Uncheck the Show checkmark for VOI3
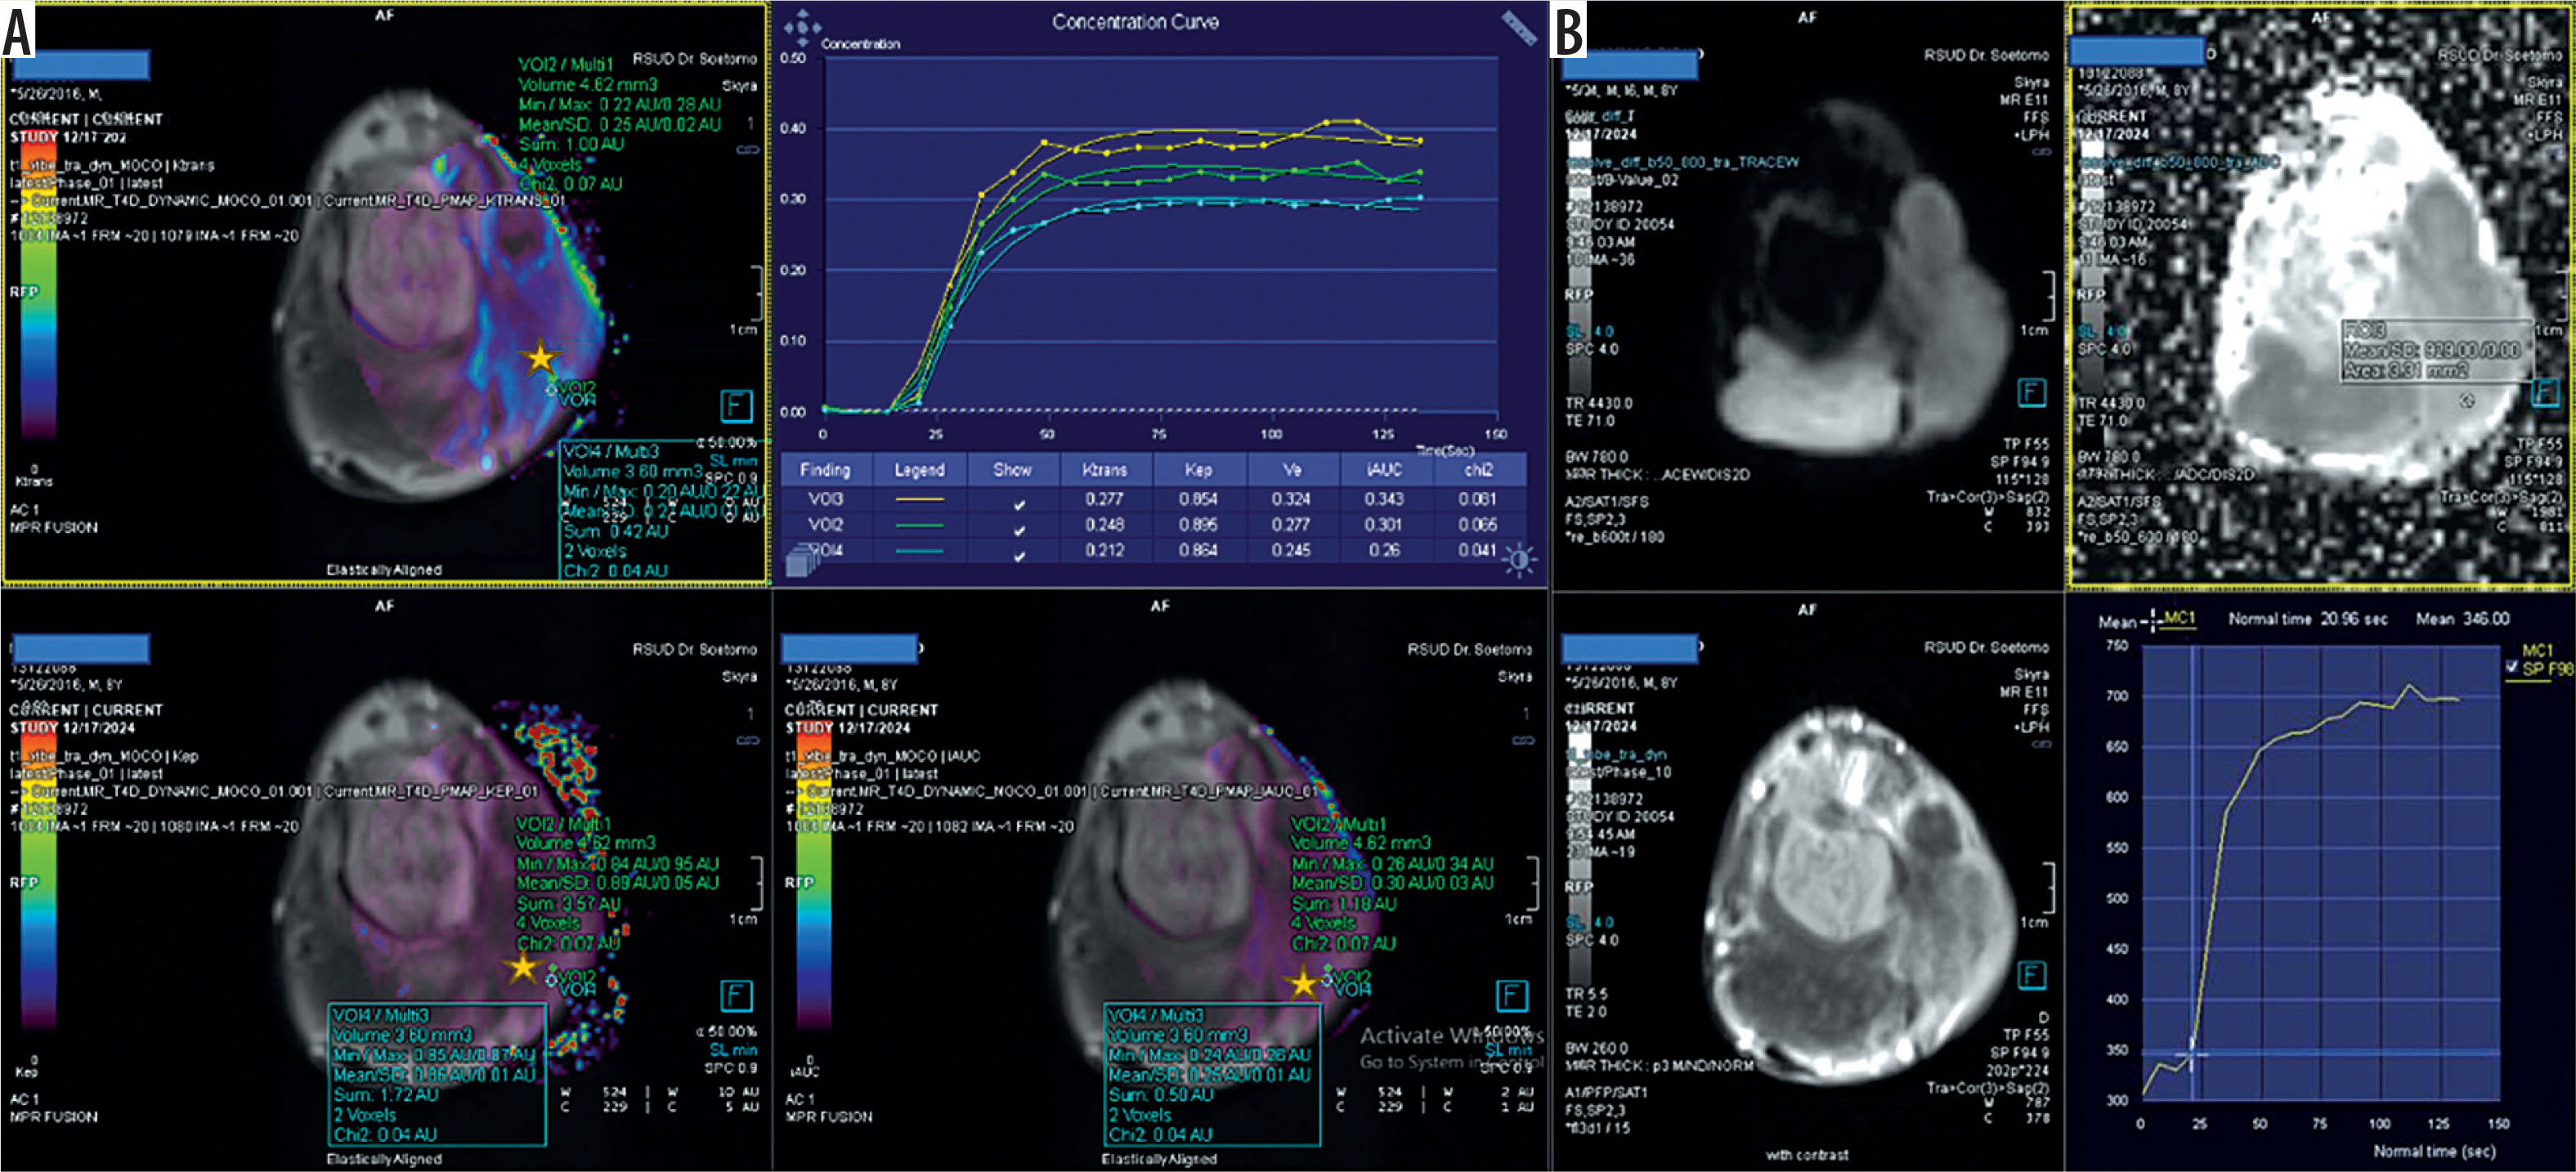The height and width of the screenshot is (1172, 2576). click(x=1018, y=504)
